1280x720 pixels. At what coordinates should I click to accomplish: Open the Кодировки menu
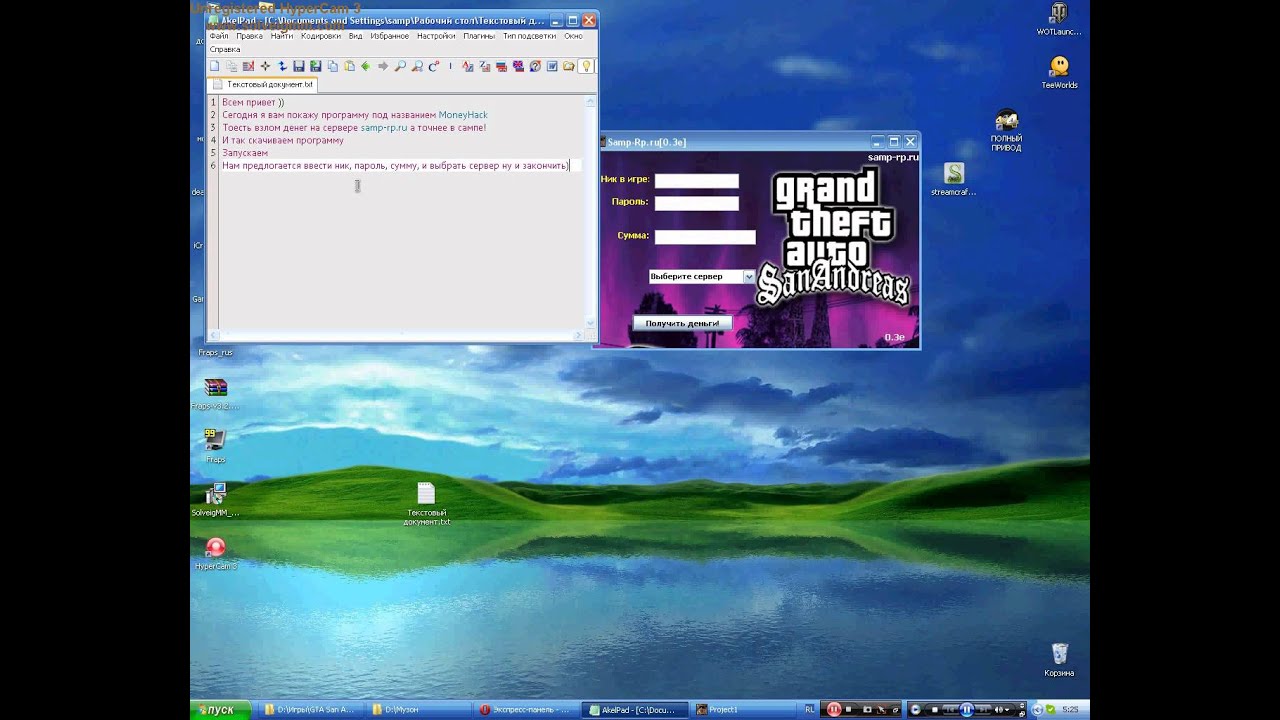point(320,36)
